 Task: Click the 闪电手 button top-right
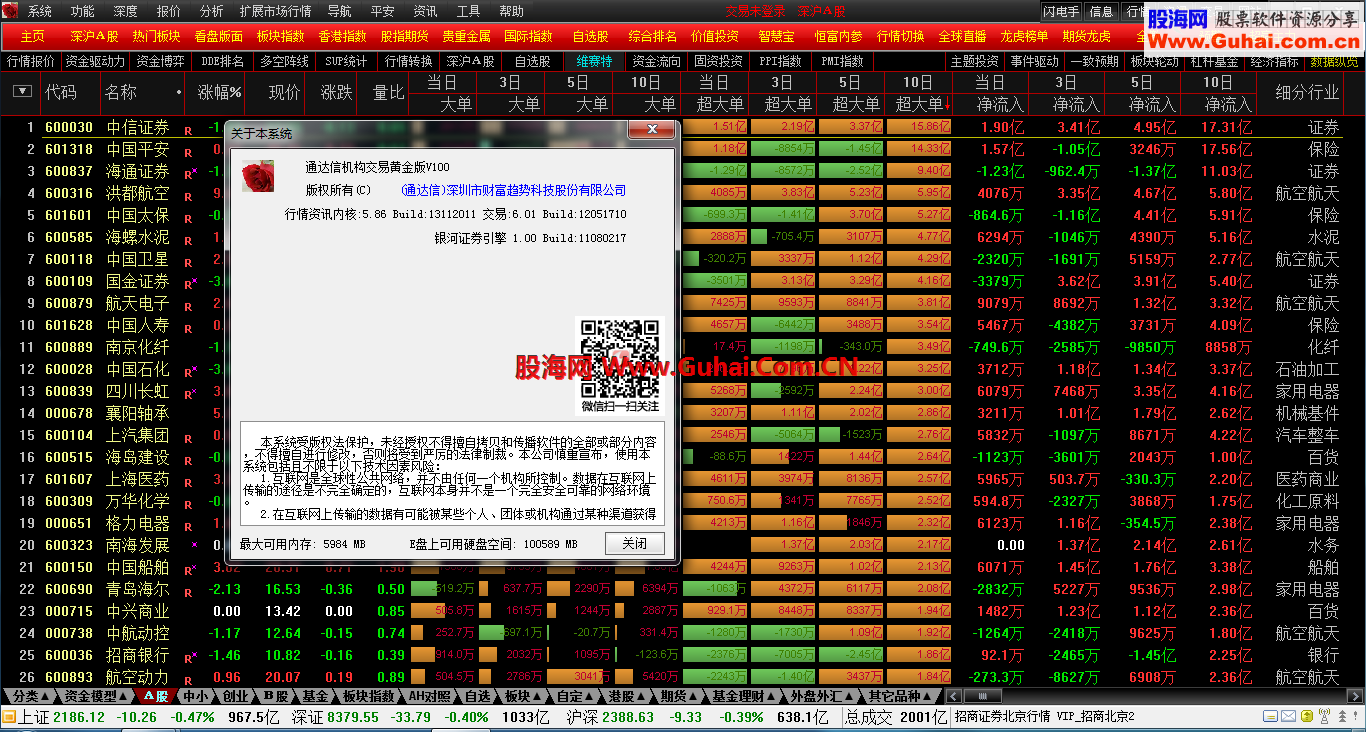[x=1061, y=11]
